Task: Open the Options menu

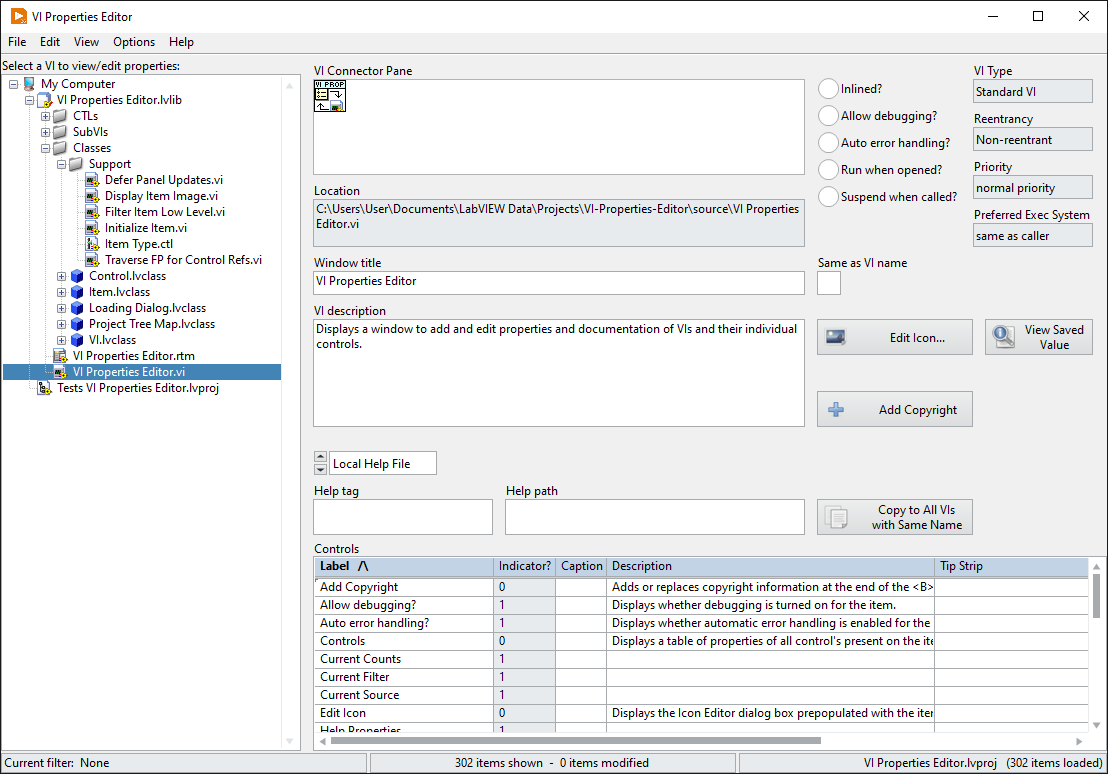Action: 134,42
